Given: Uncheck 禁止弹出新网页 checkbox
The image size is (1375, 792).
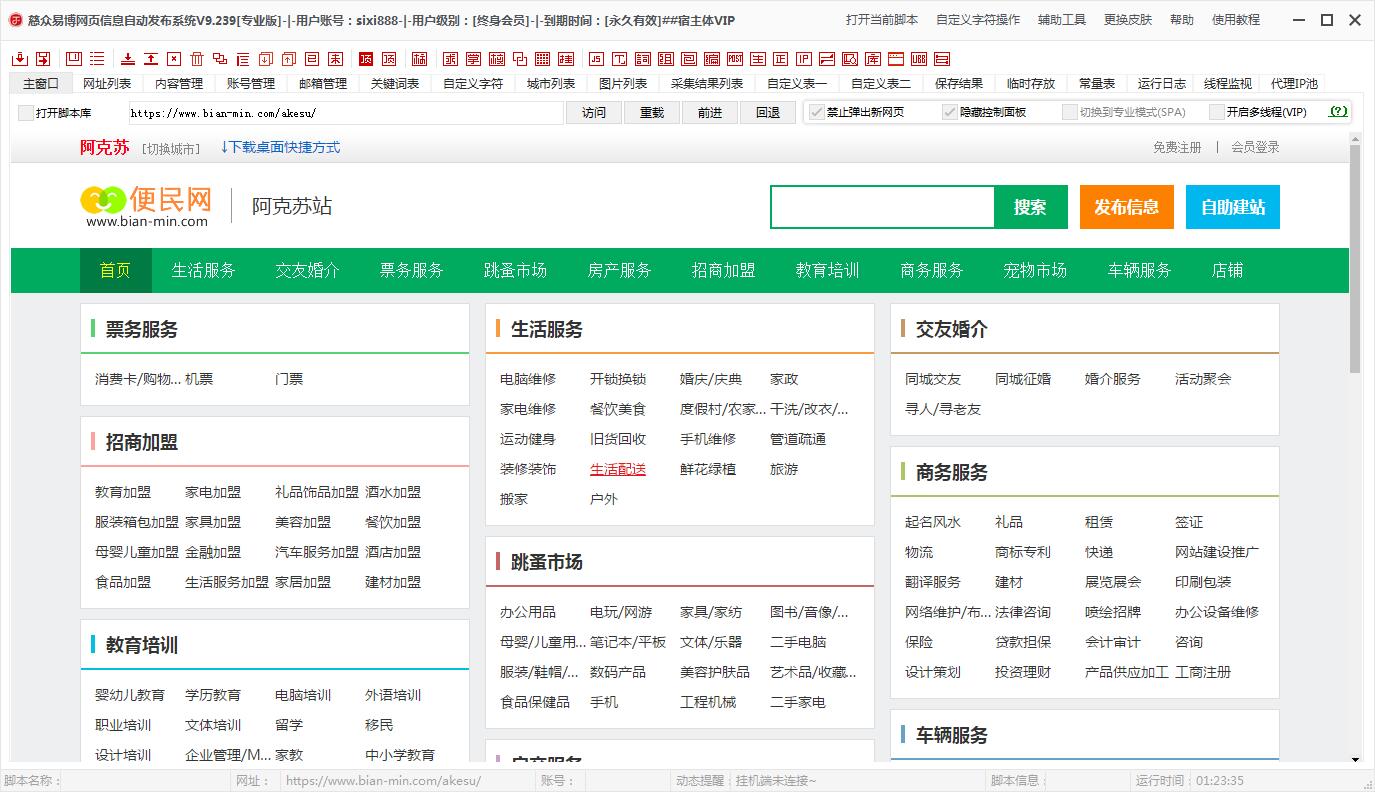Looking at the screenshot, I should pos(816,112).
